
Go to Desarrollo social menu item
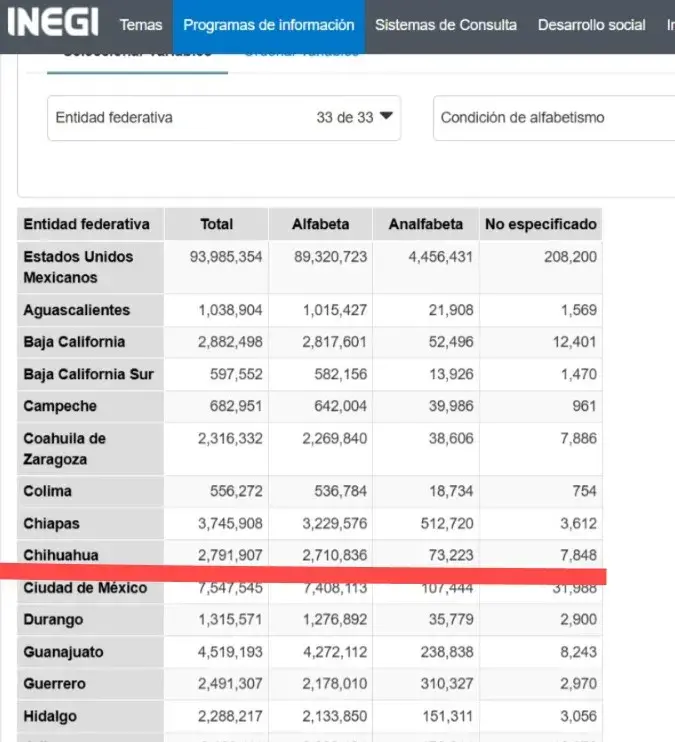(x=591, y=25)
